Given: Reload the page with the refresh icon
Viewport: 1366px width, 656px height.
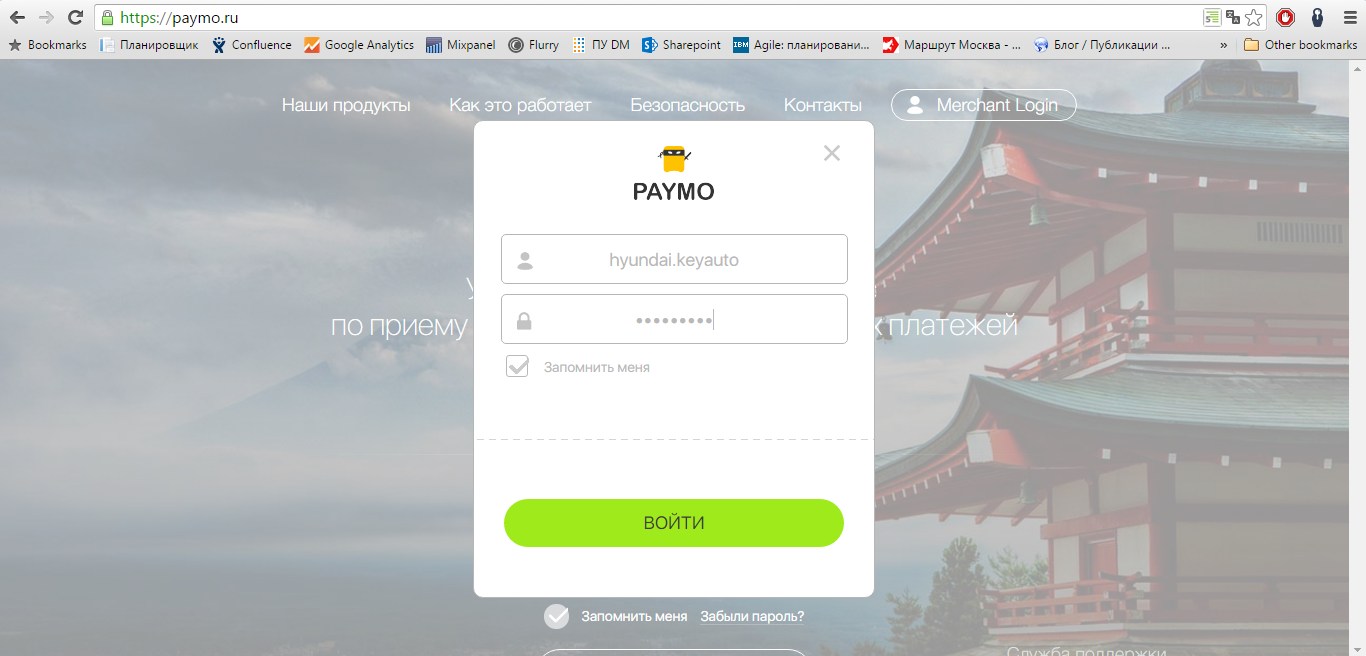Looking at the screenshot, I should point(75,17).
